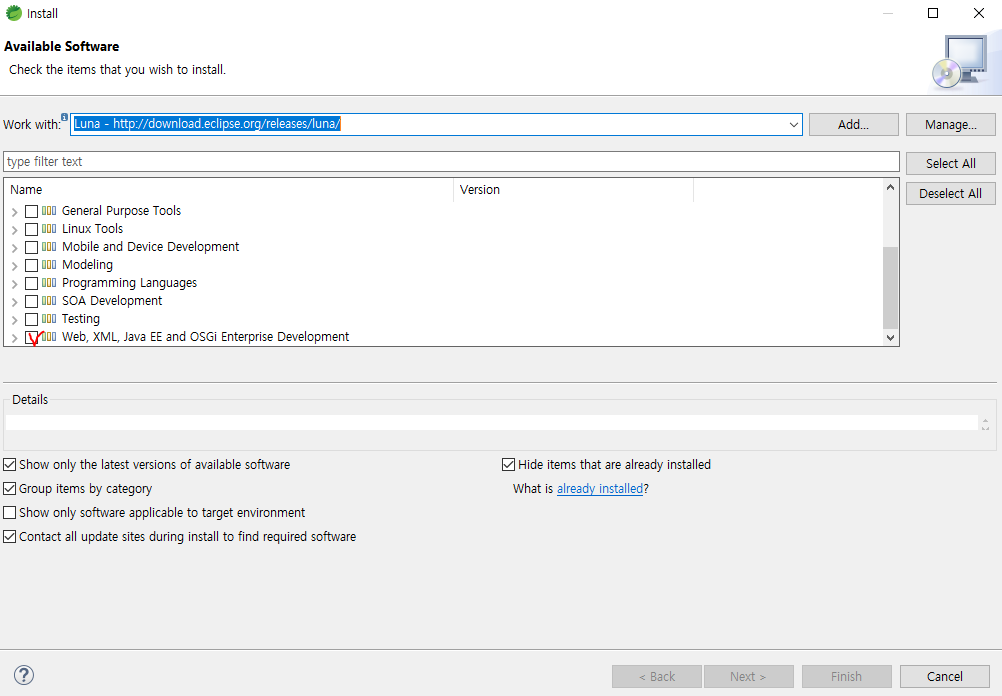Check the SOA Development checkbox
Image resolution: width=1002 pixels, height=696 pixels.
(x=31, y=301)
